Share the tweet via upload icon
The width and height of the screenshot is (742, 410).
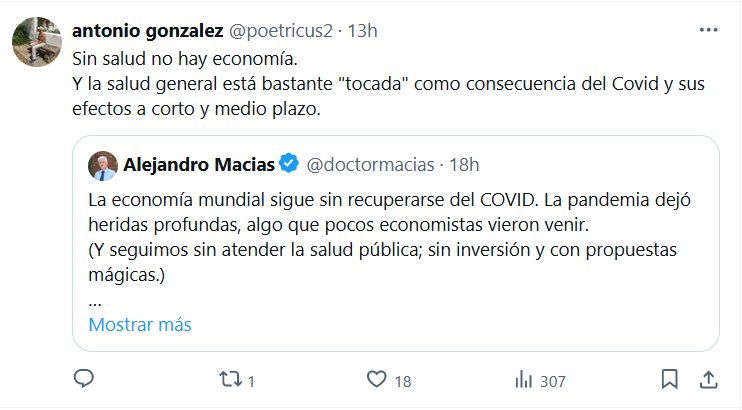click(707, 380)
